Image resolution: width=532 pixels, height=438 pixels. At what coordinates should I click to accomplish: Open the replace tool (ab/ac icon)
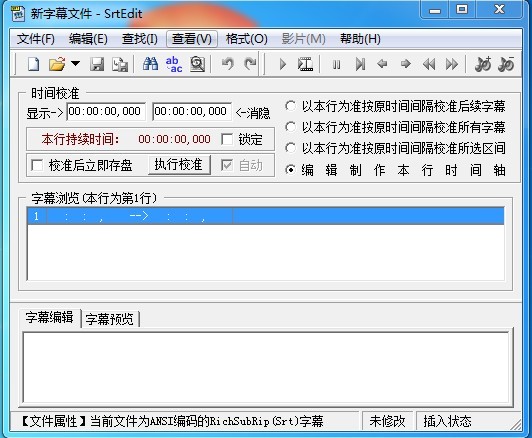174,64
